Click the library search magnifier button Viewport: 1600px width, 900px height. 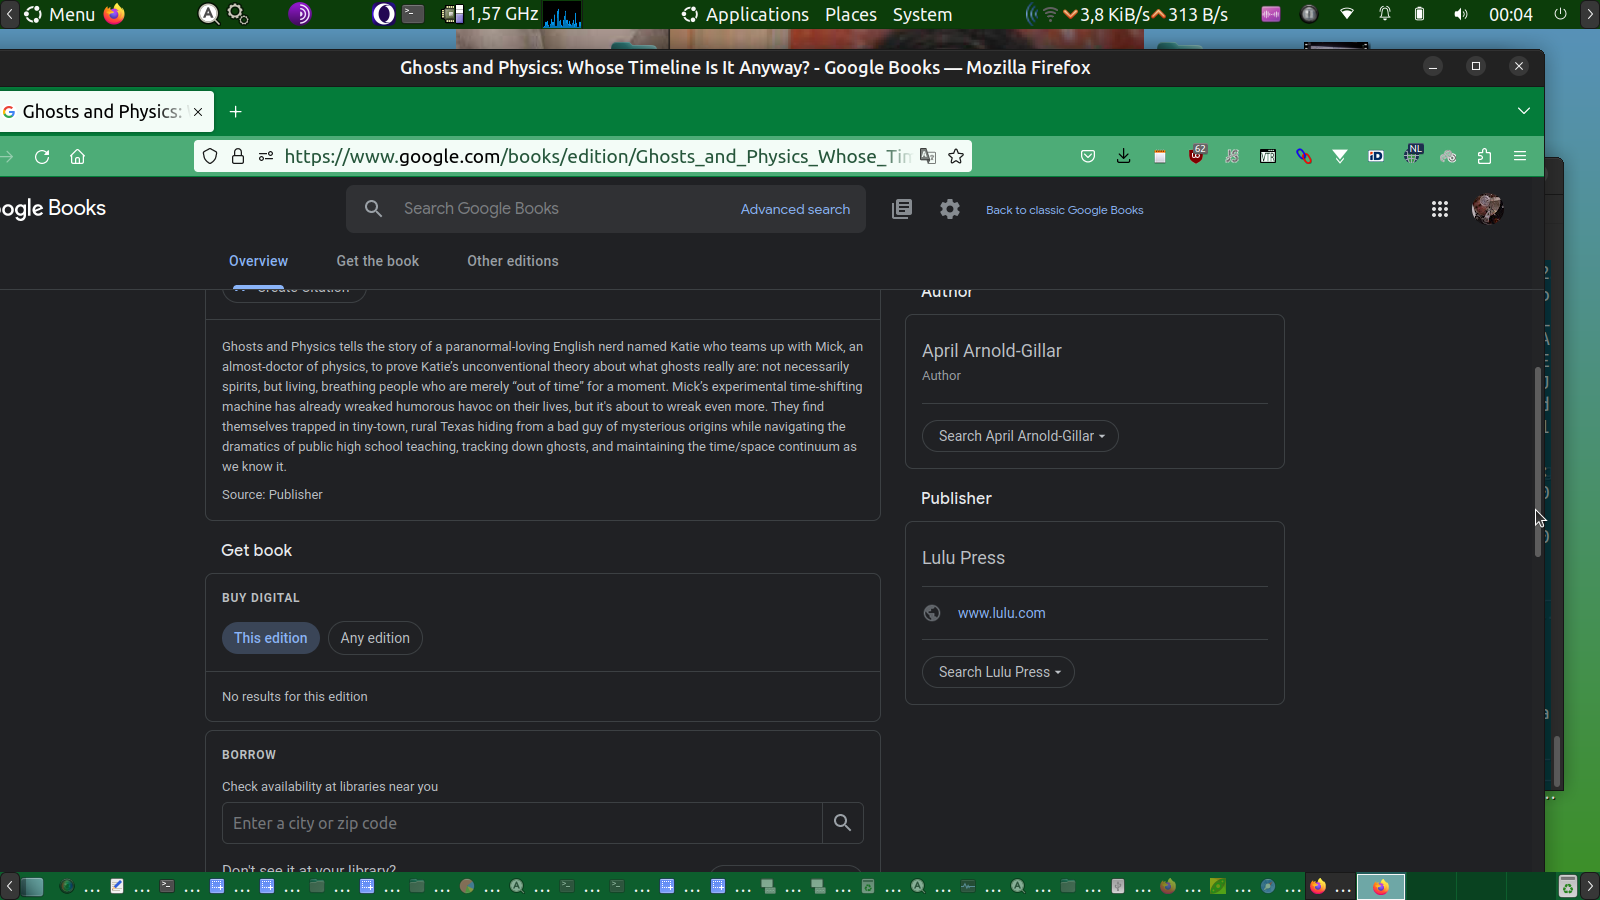[843, 823]
